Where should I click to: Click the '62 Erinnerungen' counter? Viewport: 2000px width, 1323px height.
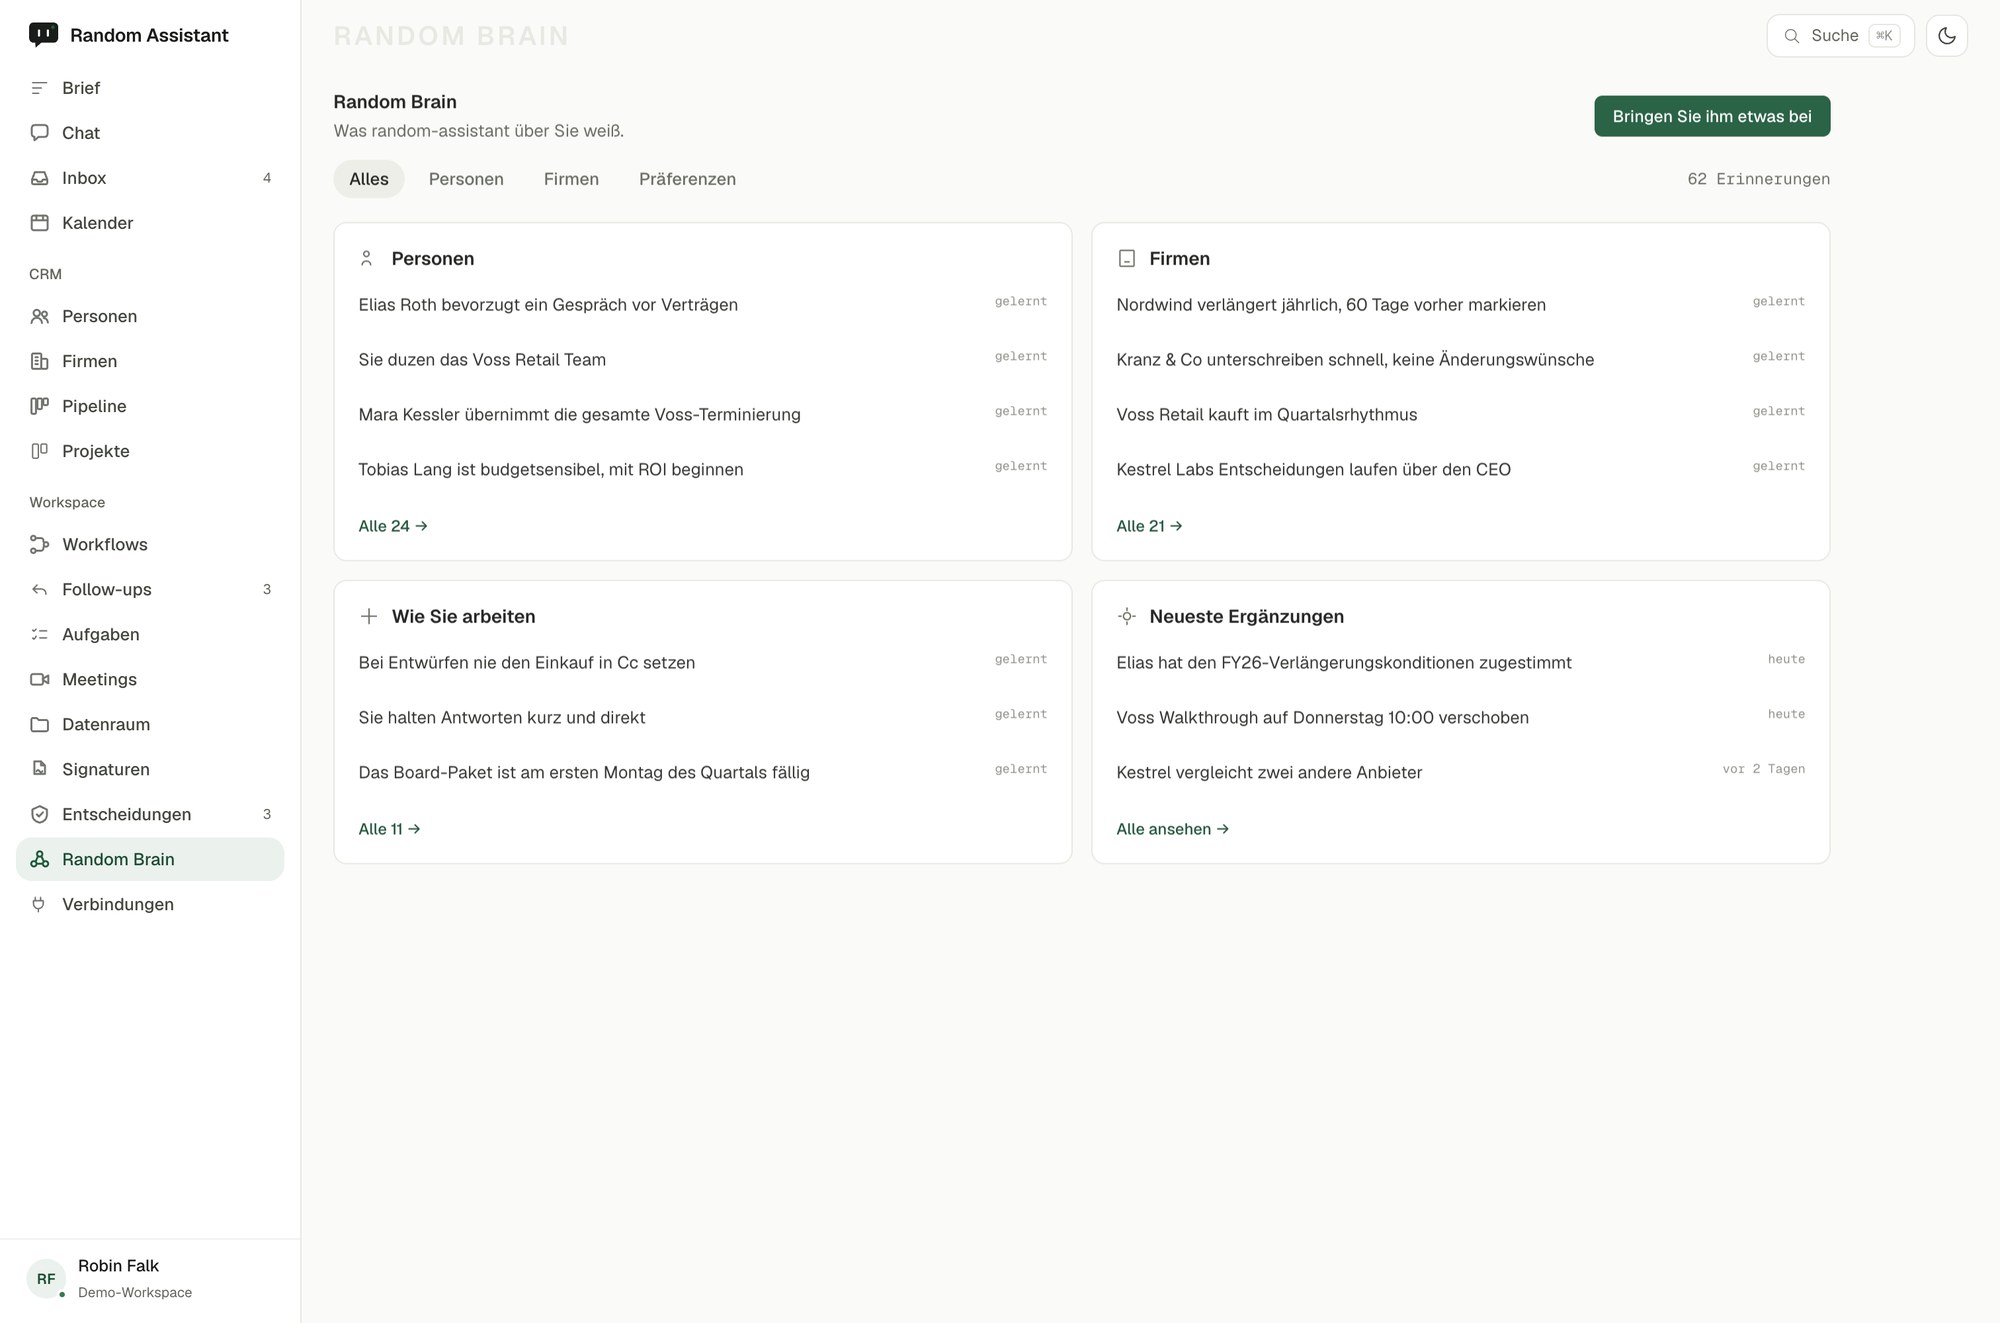[x=1758, y=179]
